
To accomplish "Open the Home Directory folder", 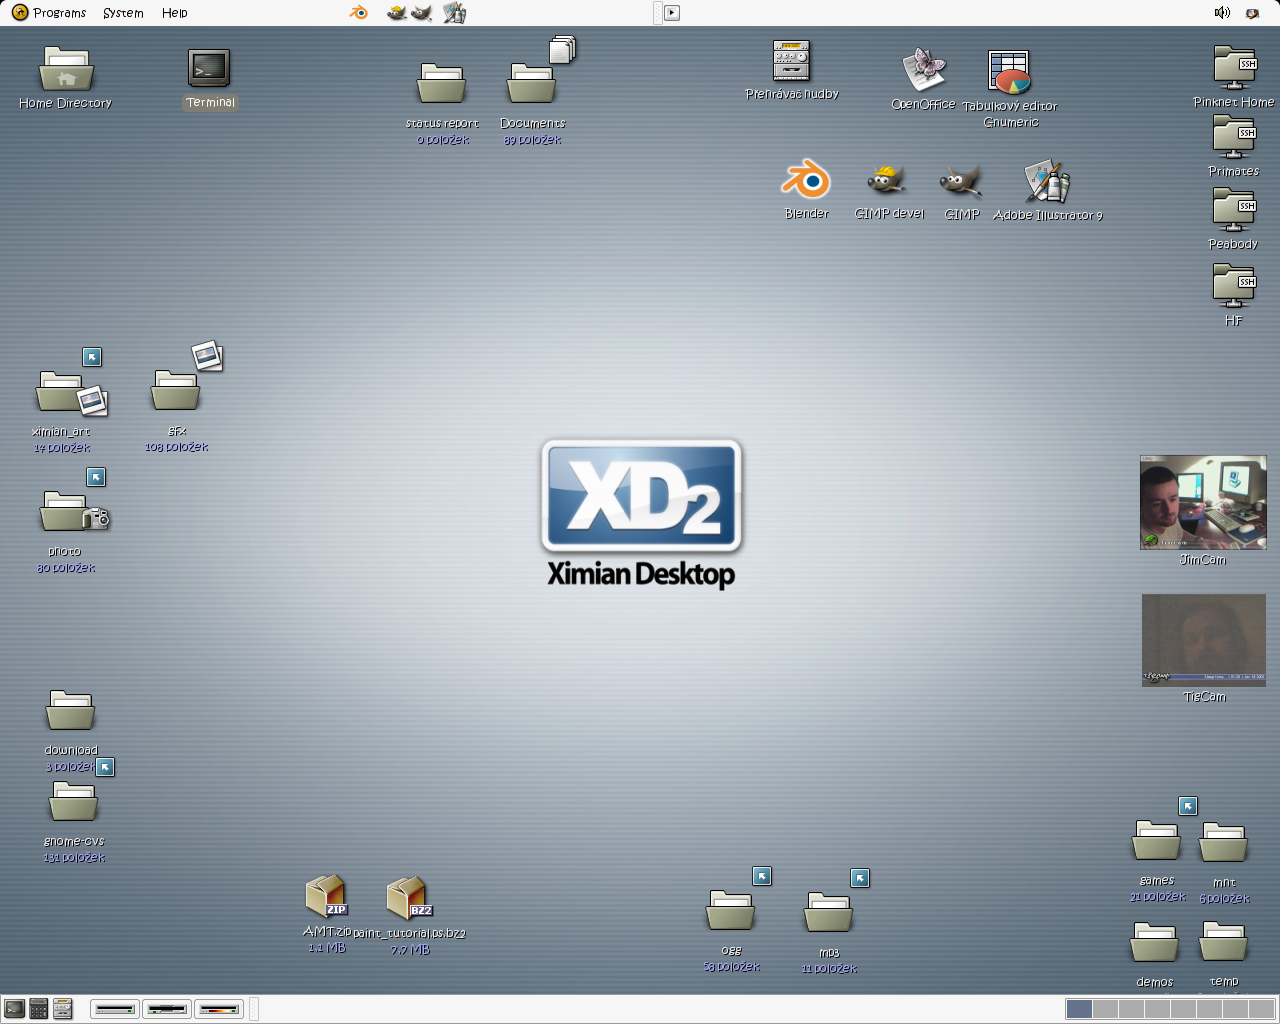I will click(x=66, y=70).
